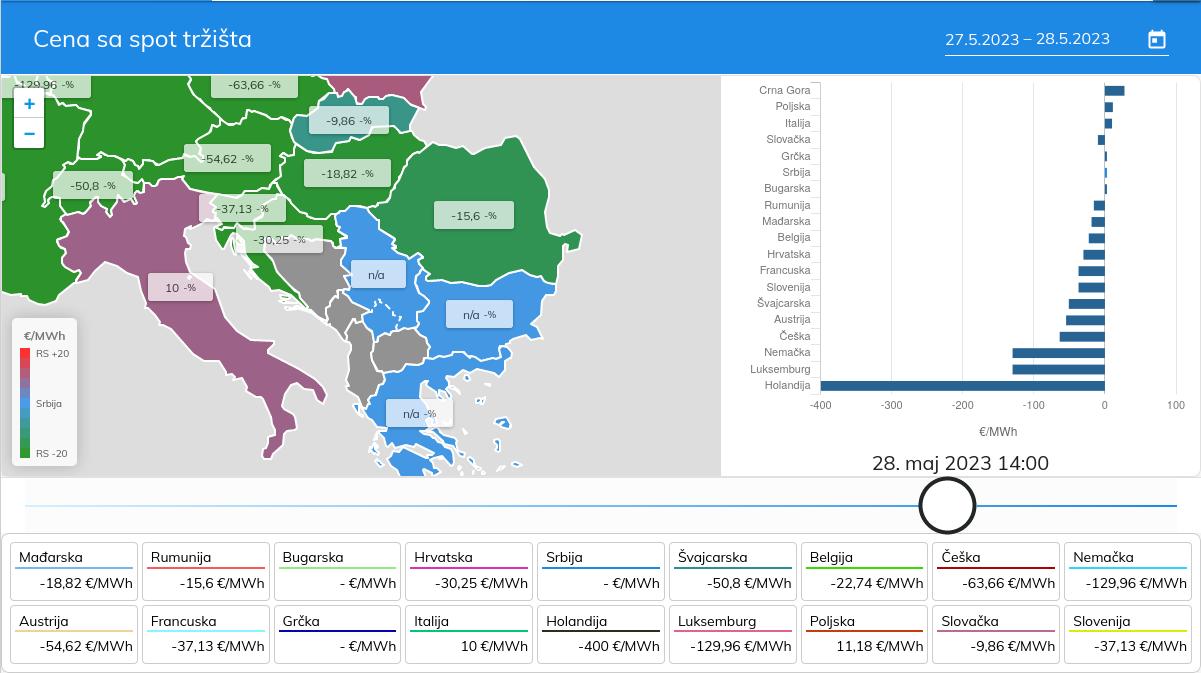The image size is (1201, 673).
Task: Select the Poljska price card
Action: [x=866, y=634]
